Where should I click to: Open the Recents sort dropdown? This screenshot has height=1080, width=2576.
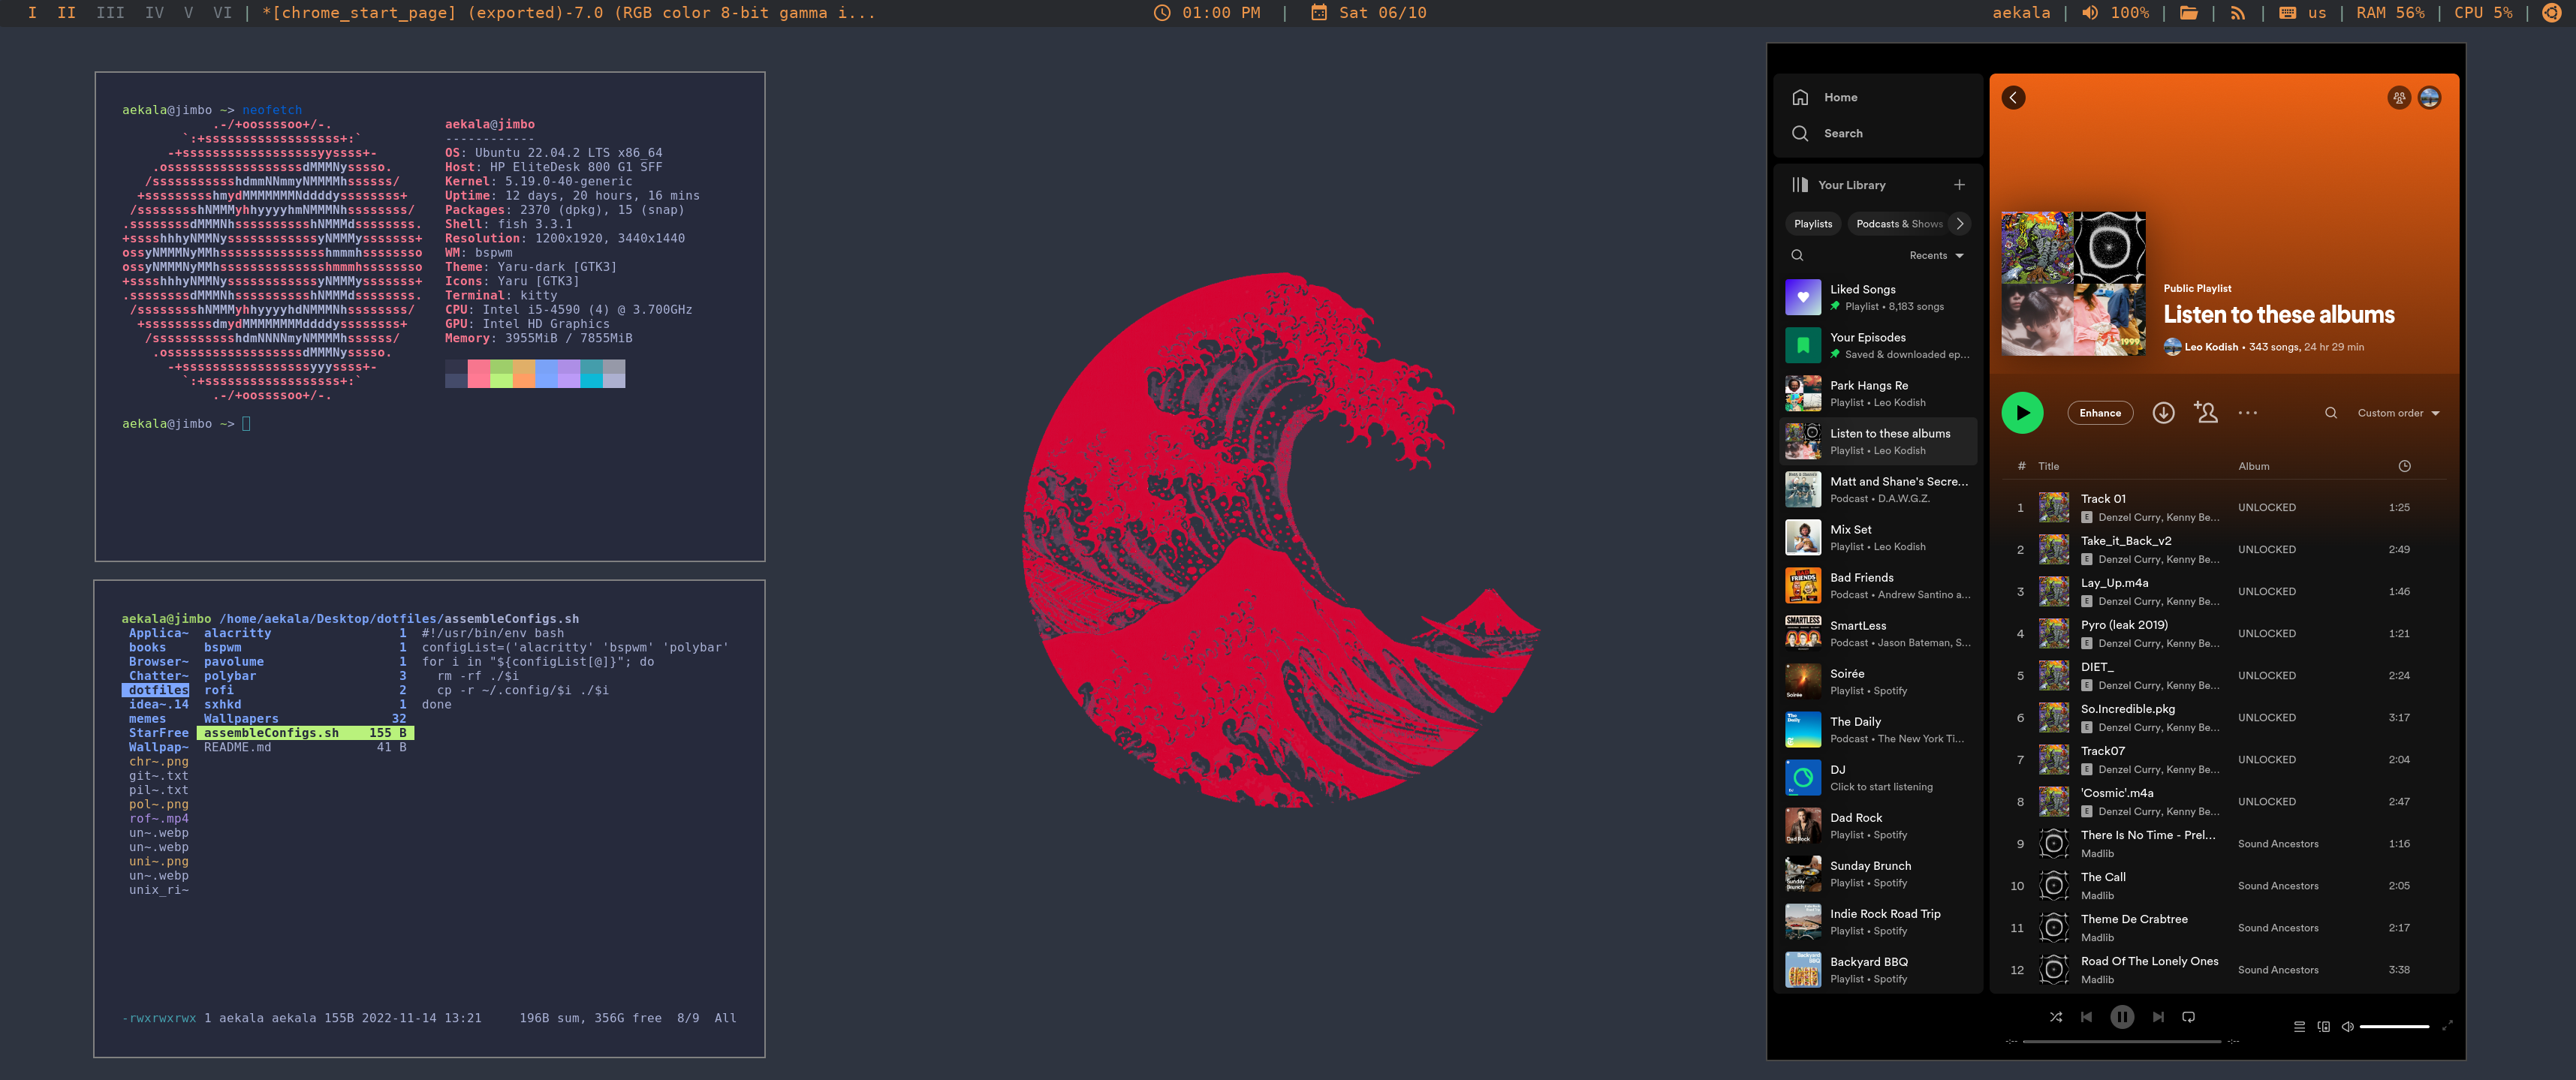[1936, 256]
